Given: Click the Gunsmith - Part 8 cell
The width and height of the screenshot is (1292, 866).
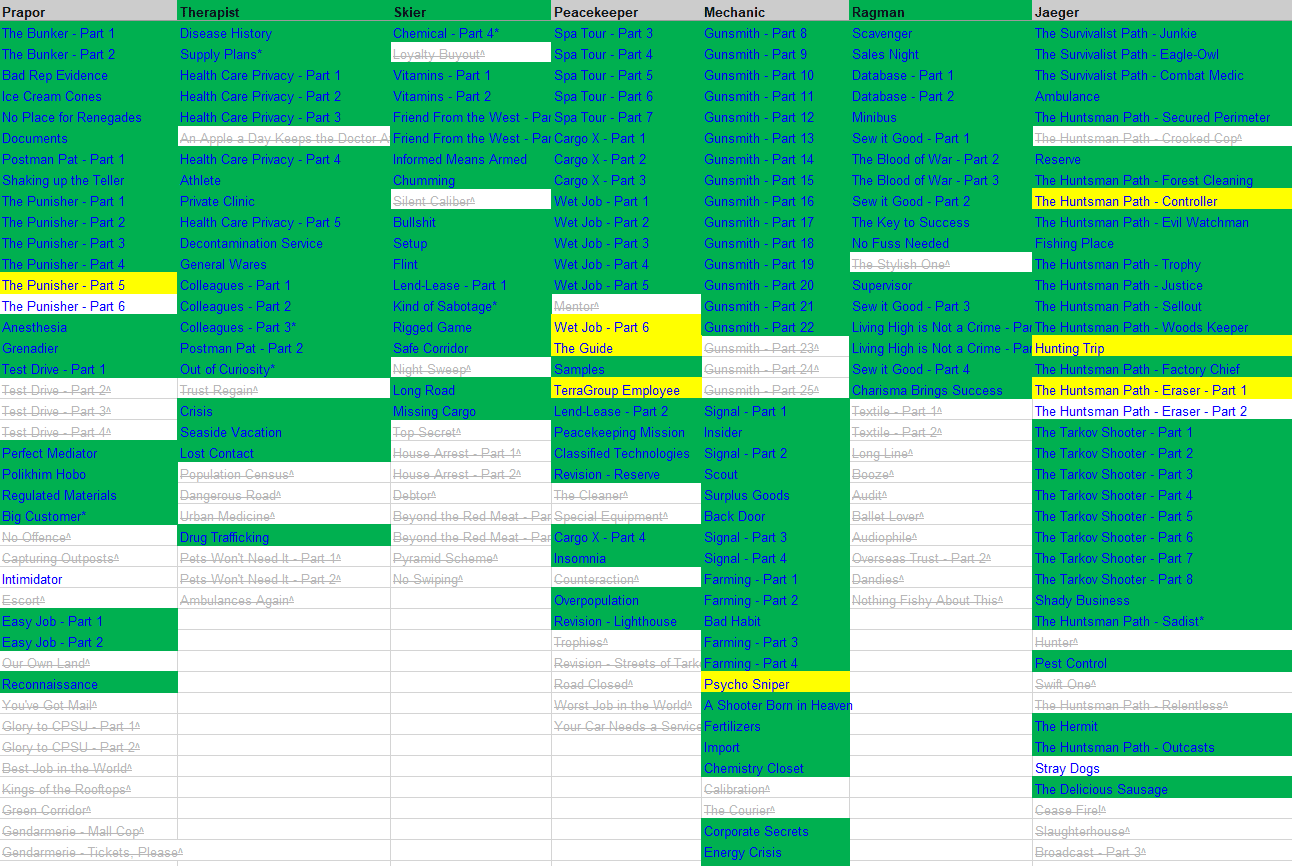Looking at the screenshot, I should pos(776,33).
